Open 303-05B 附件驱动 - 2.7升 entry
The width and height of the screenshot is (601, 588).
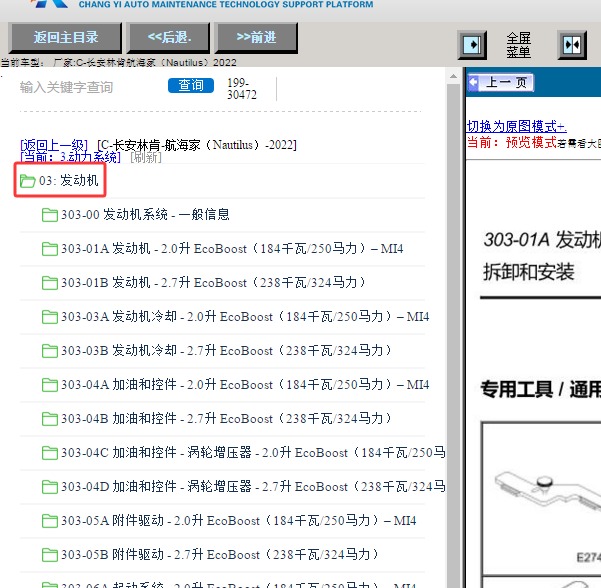pos(220,555)
